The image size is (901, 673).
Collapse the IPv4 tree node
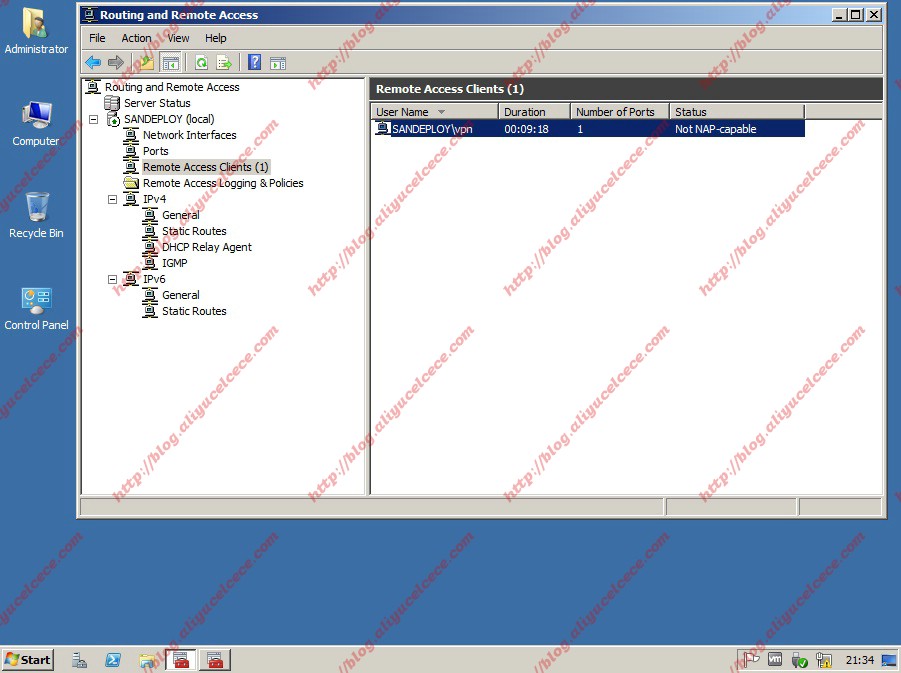pos(113,199)
